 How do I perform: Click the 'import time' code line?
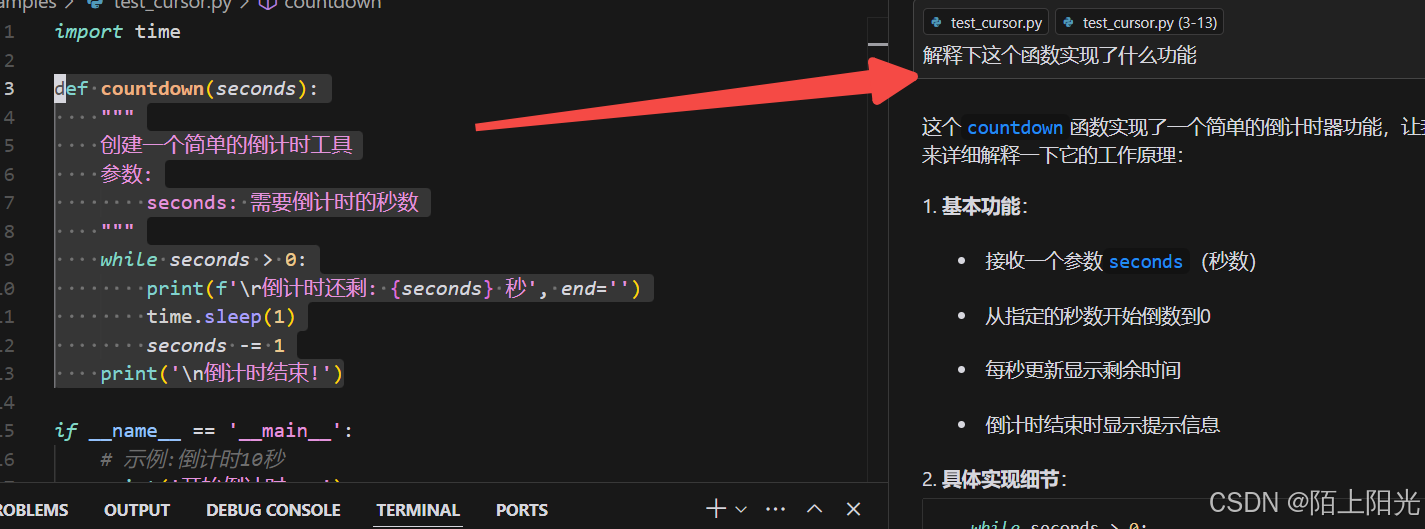(117, 31)
